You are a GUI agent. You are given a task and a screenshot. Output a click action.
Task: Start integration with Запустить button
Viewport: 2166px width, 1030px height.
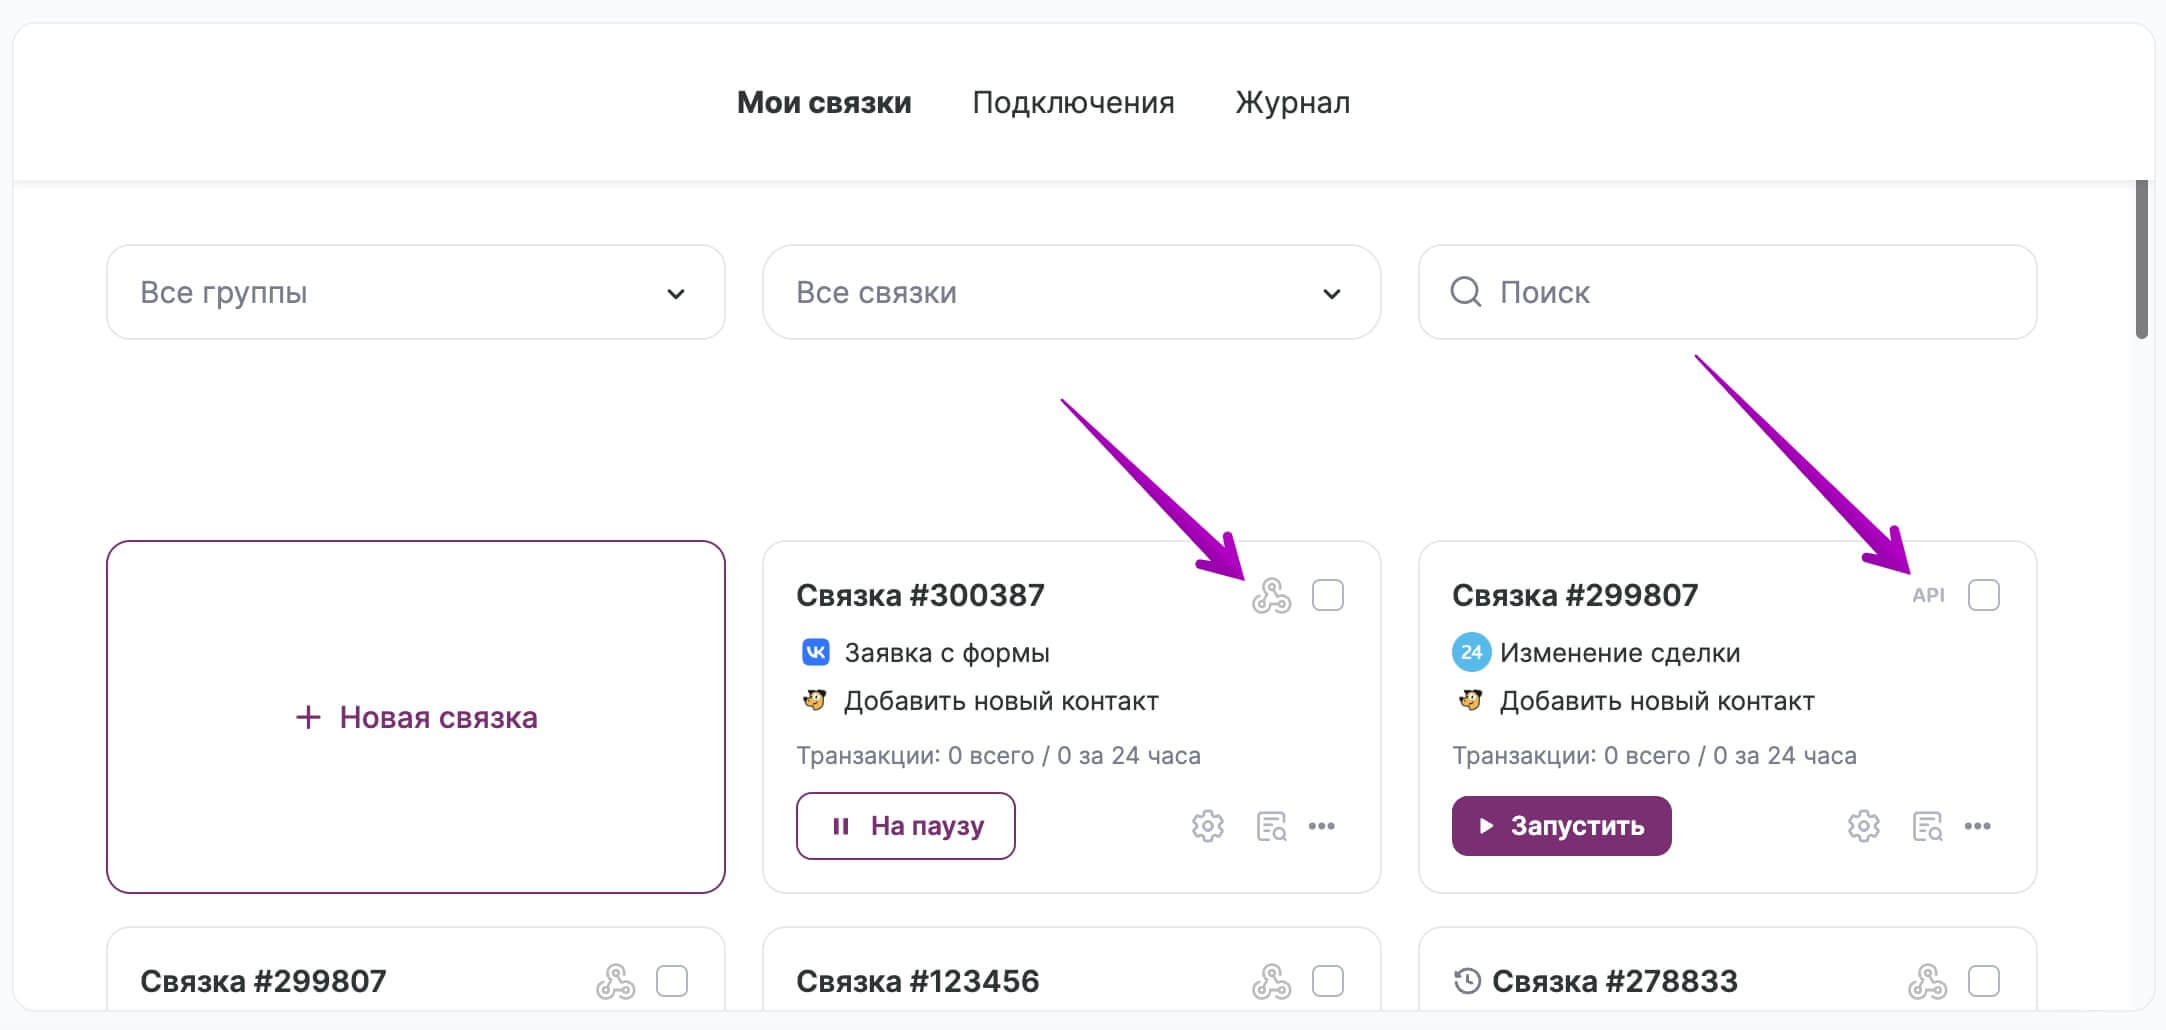point(1561,826)
